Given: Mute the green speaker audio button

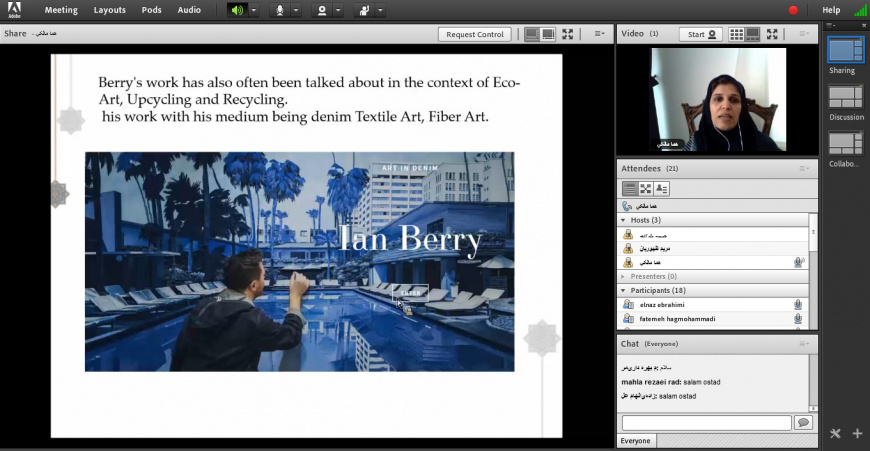Looking at the screenshot, I should (x=237, y=10).
